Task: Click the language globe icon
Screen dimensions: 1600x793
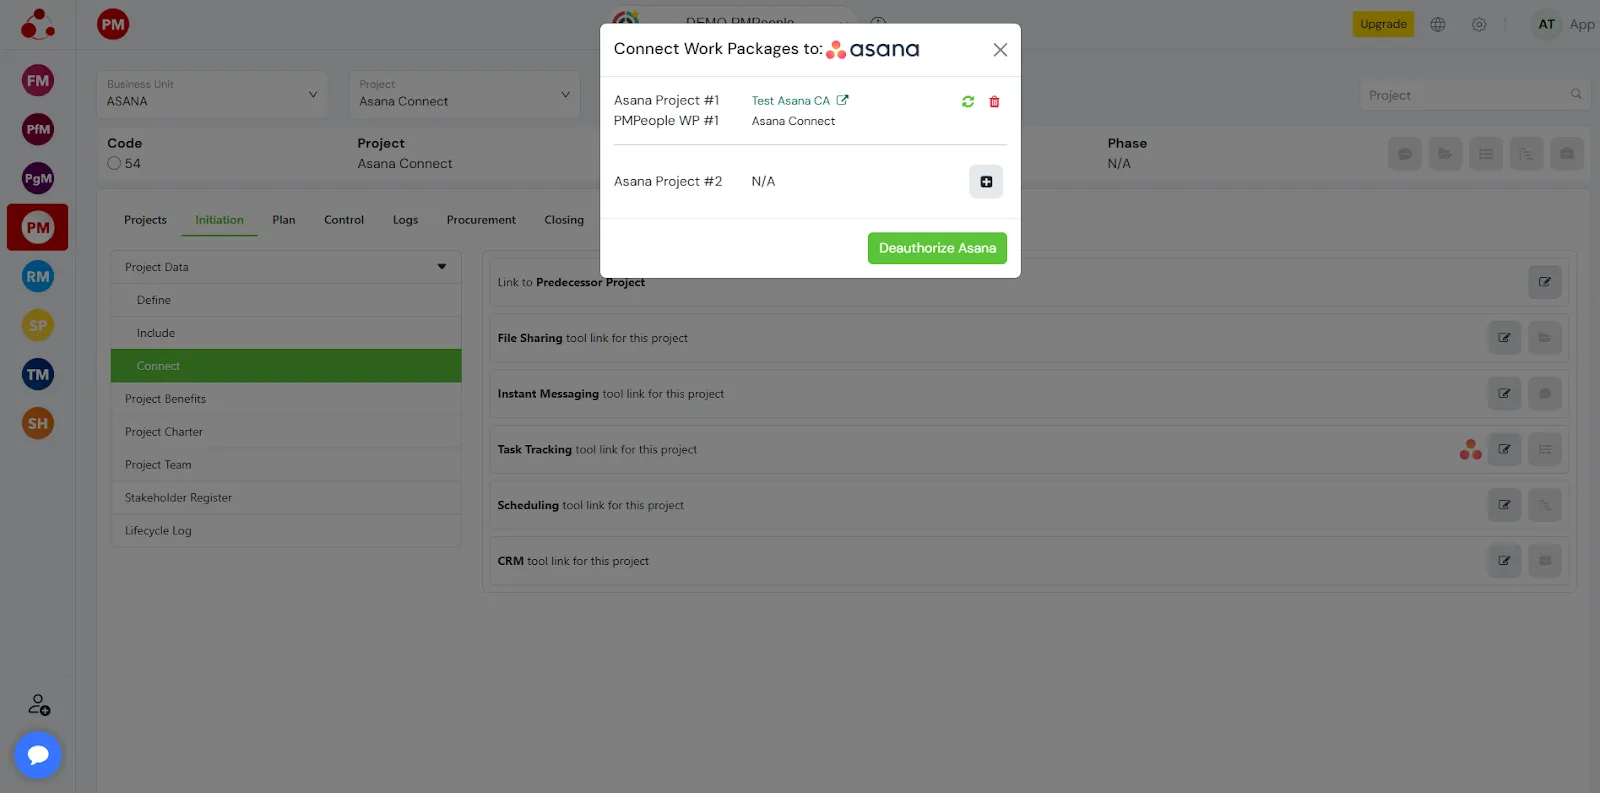Action: (1438, 25)
